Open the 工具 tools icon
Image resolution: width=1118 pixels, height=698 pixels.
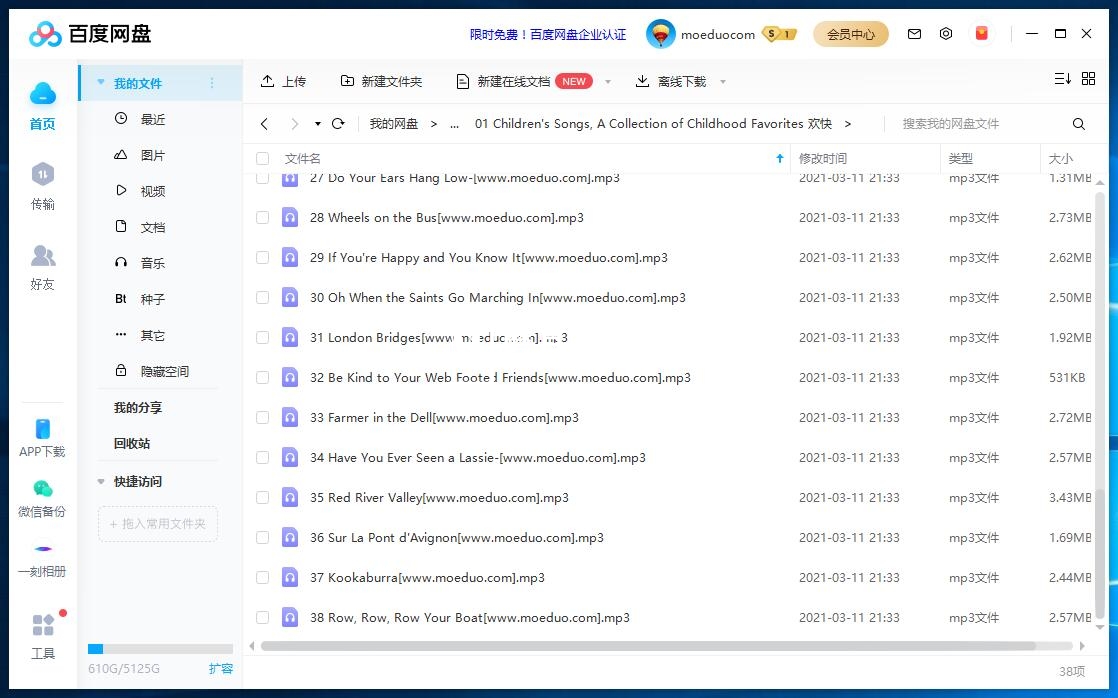point(43,627)
